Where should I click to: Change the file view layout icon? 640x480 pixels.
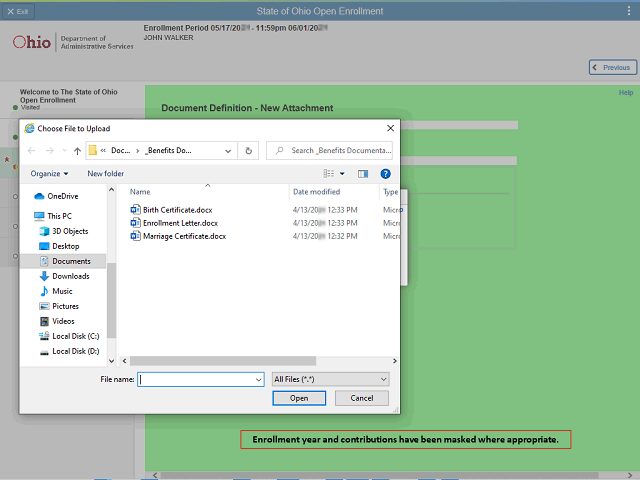click(329, 173)
